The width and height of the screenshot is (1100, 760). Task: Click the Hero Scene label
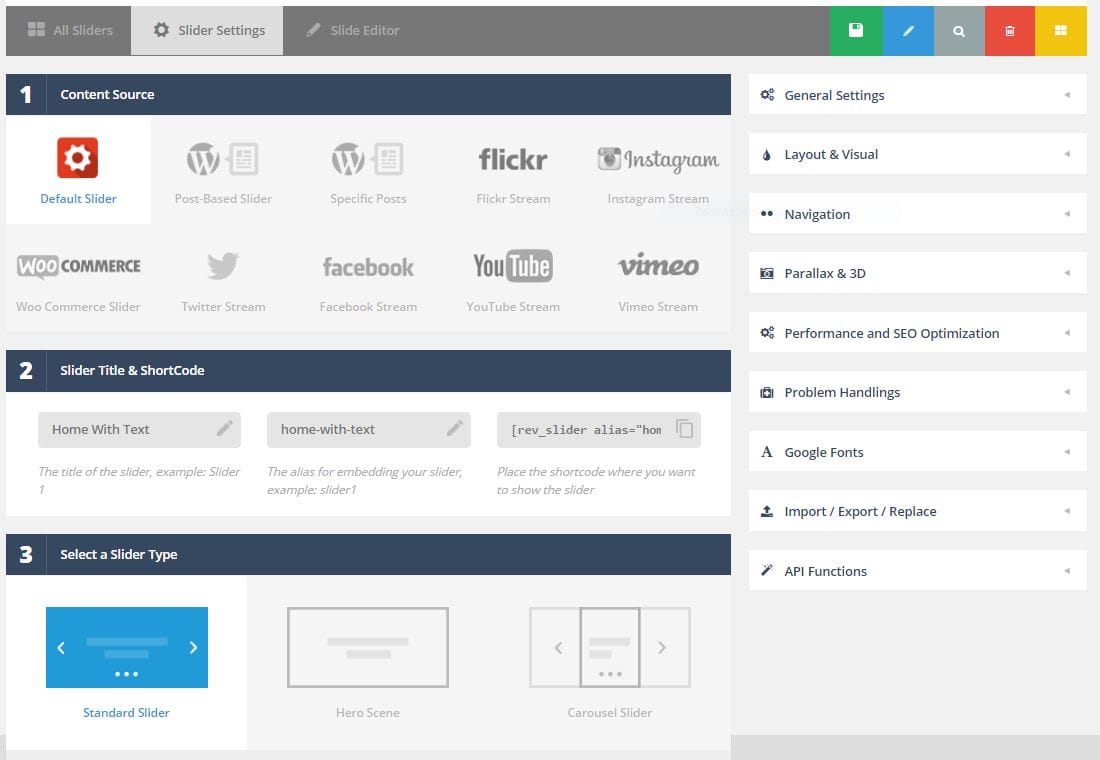pos(368,712)
